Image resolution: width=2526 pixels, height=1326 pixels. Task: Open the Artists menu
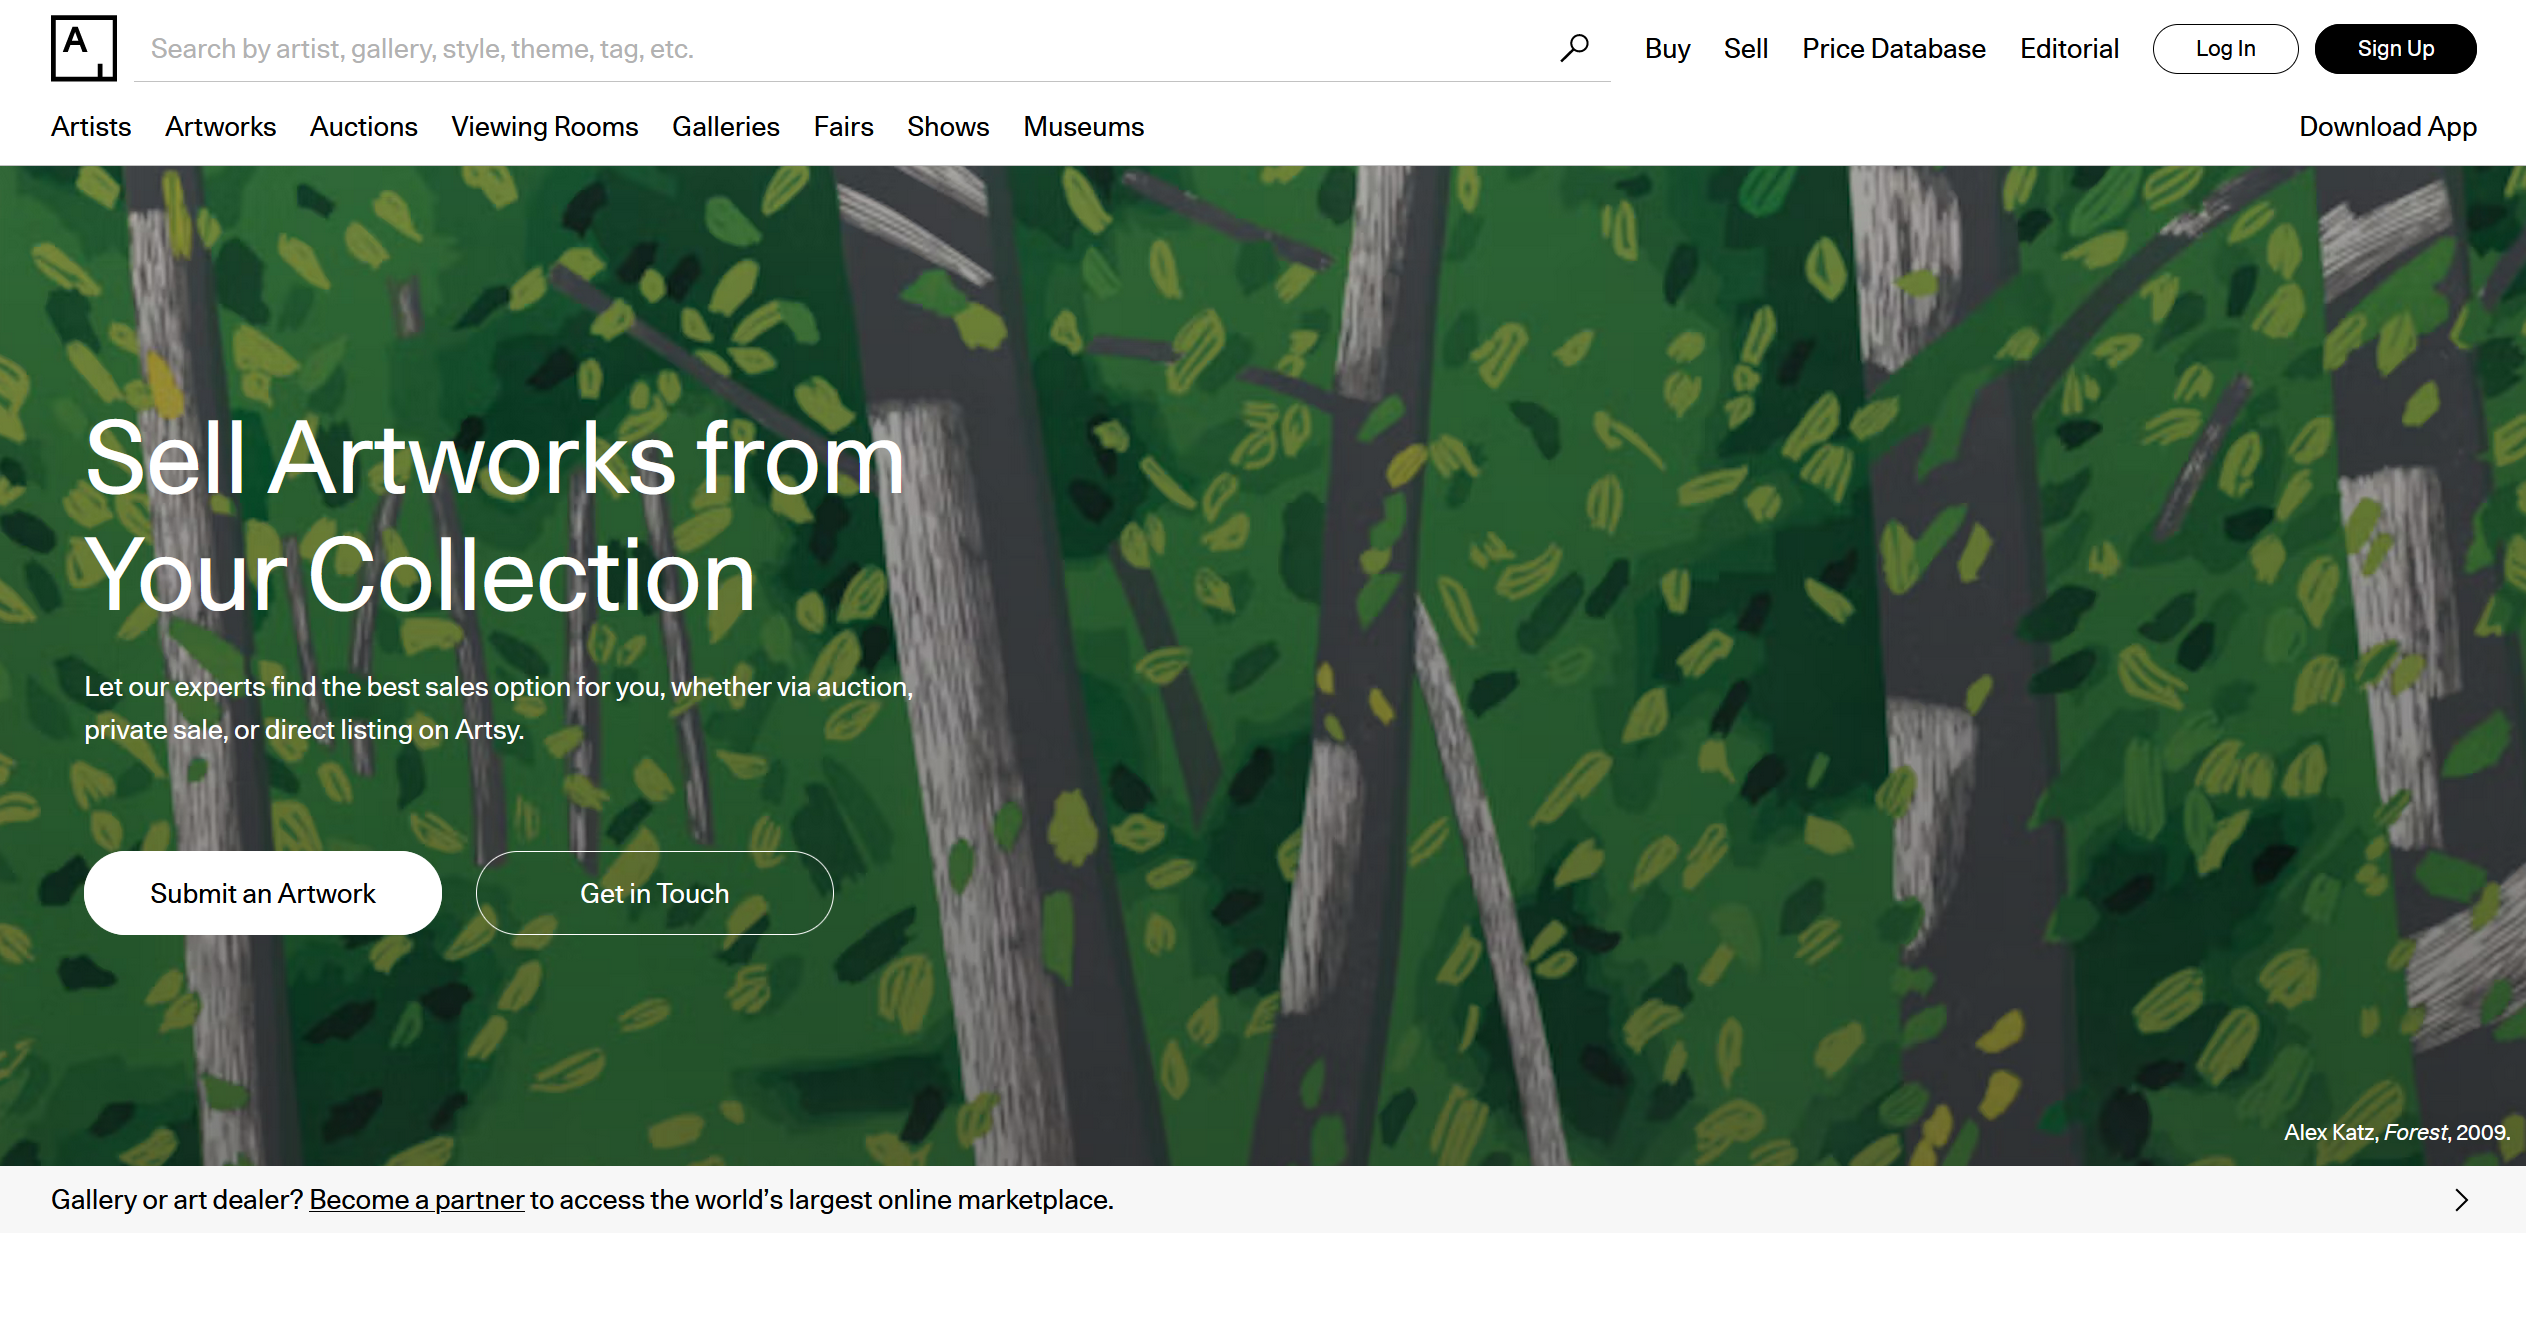click(91, 126)
